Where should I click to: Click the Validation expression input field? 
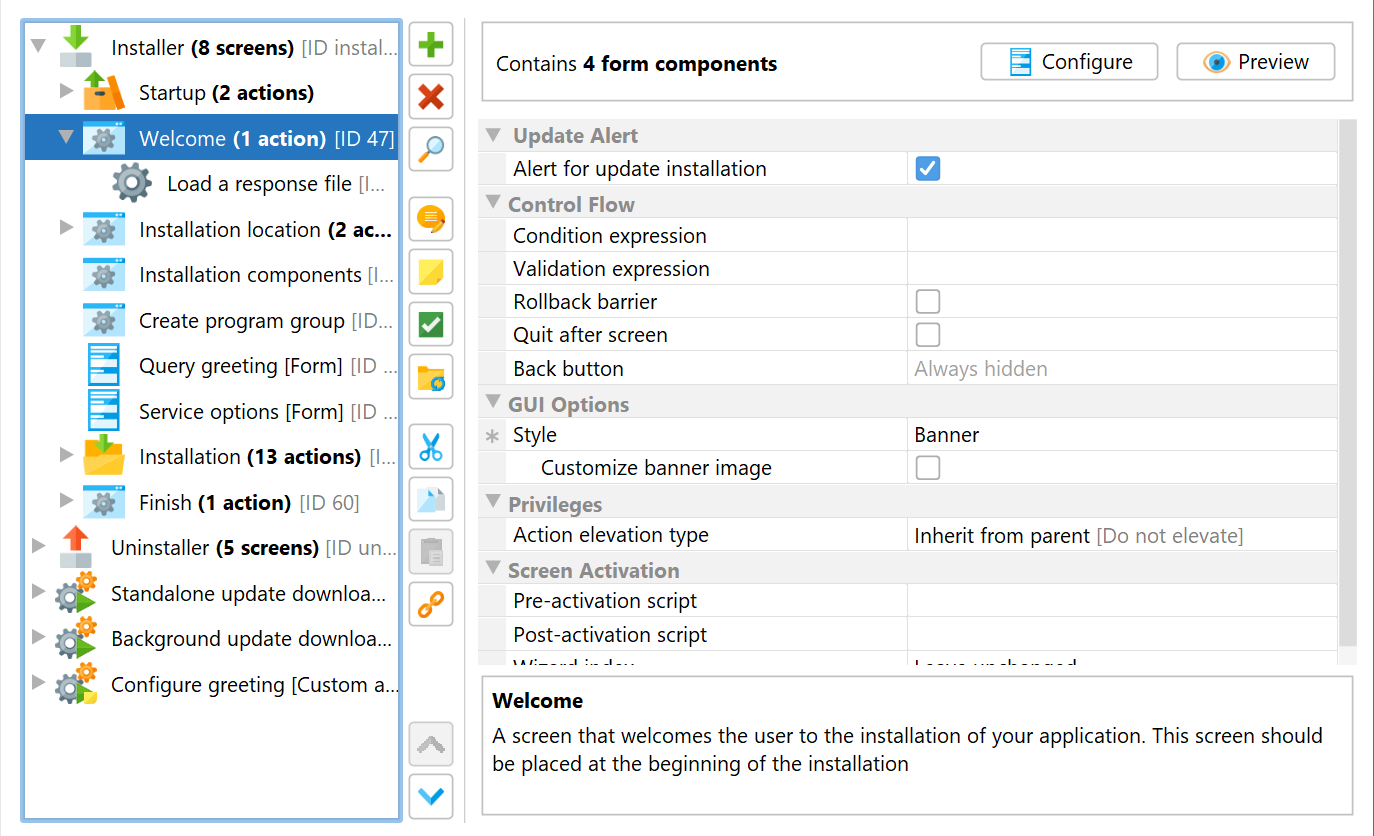(x=1122, y=269)
